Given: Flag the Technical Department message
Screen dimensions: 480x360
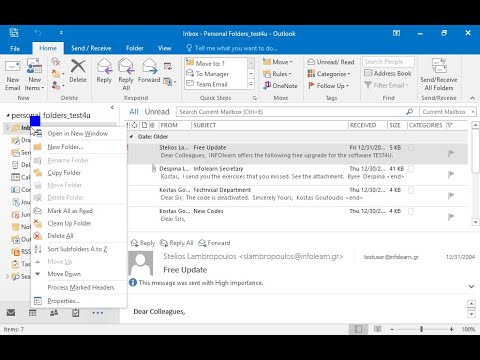Looking at the screenshot, I should tap(451, 195).
